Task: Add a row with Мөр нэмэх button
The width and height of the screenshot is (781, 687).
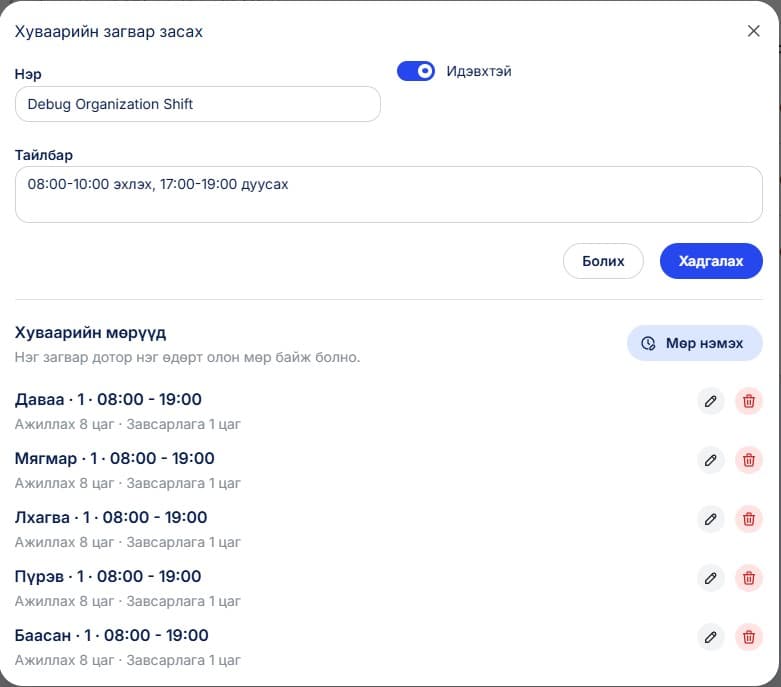Action: click(x=694, y=343)
